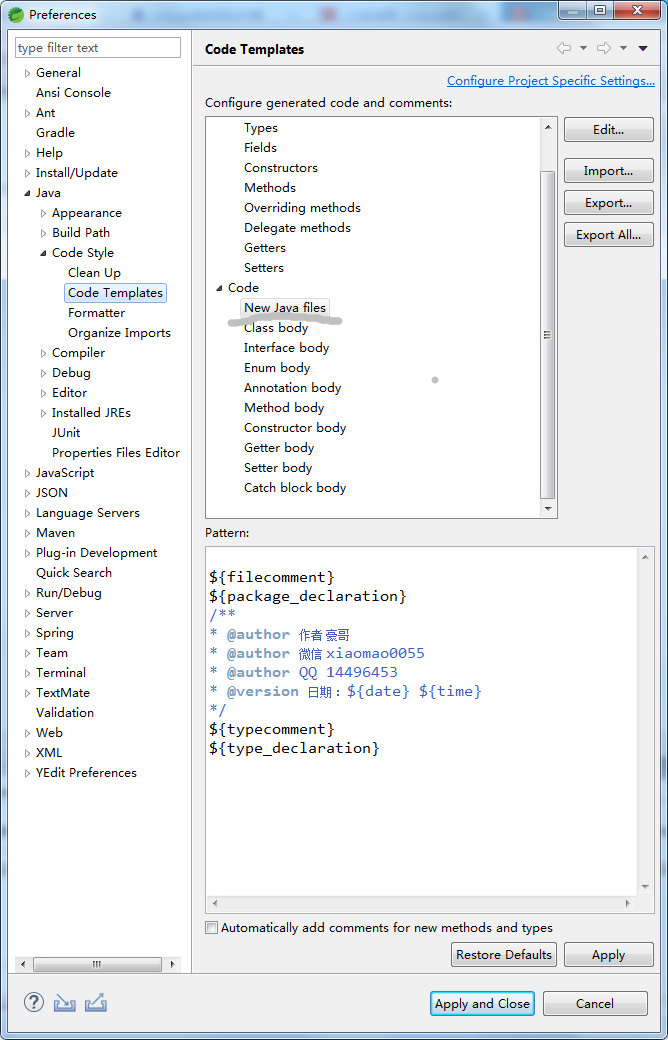Select Formatter preference page
668x1040 pixels.
[x=96, y=312]
